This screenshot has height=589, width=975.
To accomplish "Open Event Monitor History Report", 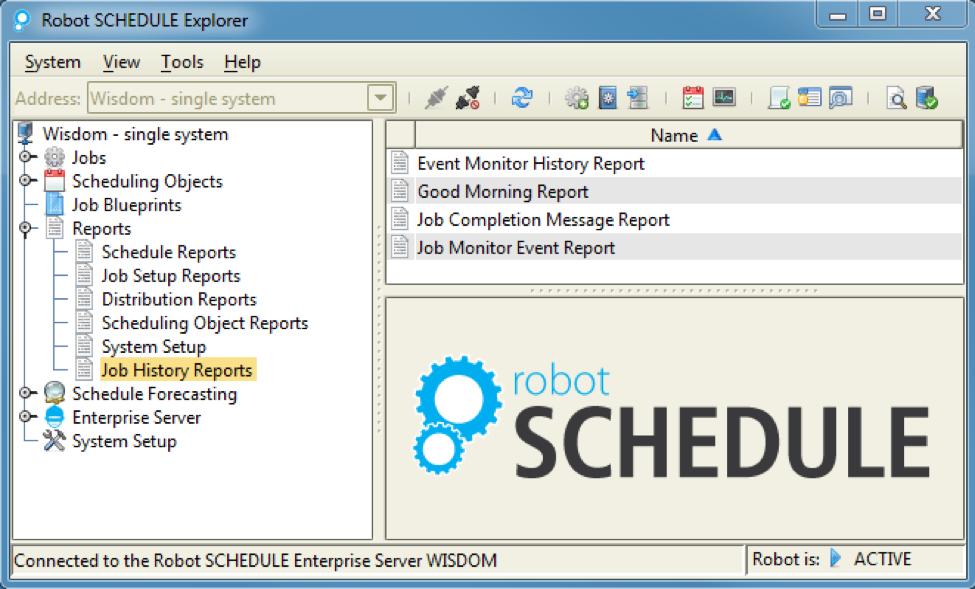I will point(530,163).
